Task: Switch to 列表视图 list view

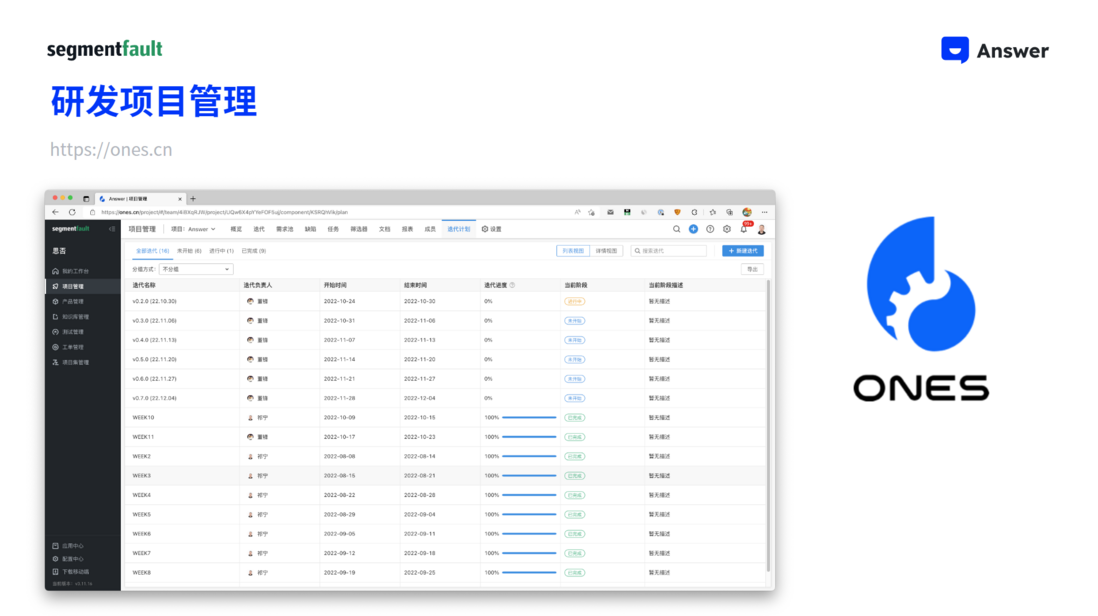Action: click(x=574, y=251)
